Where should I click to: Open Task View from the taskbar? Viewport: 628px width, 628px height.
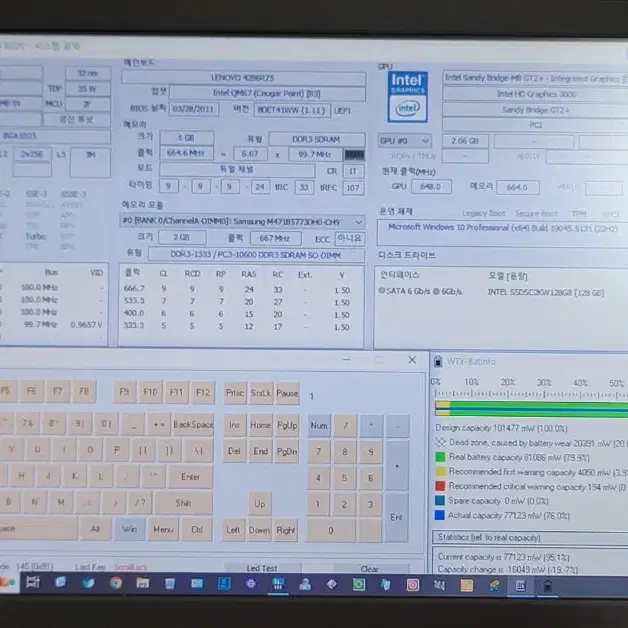[33, 582]
